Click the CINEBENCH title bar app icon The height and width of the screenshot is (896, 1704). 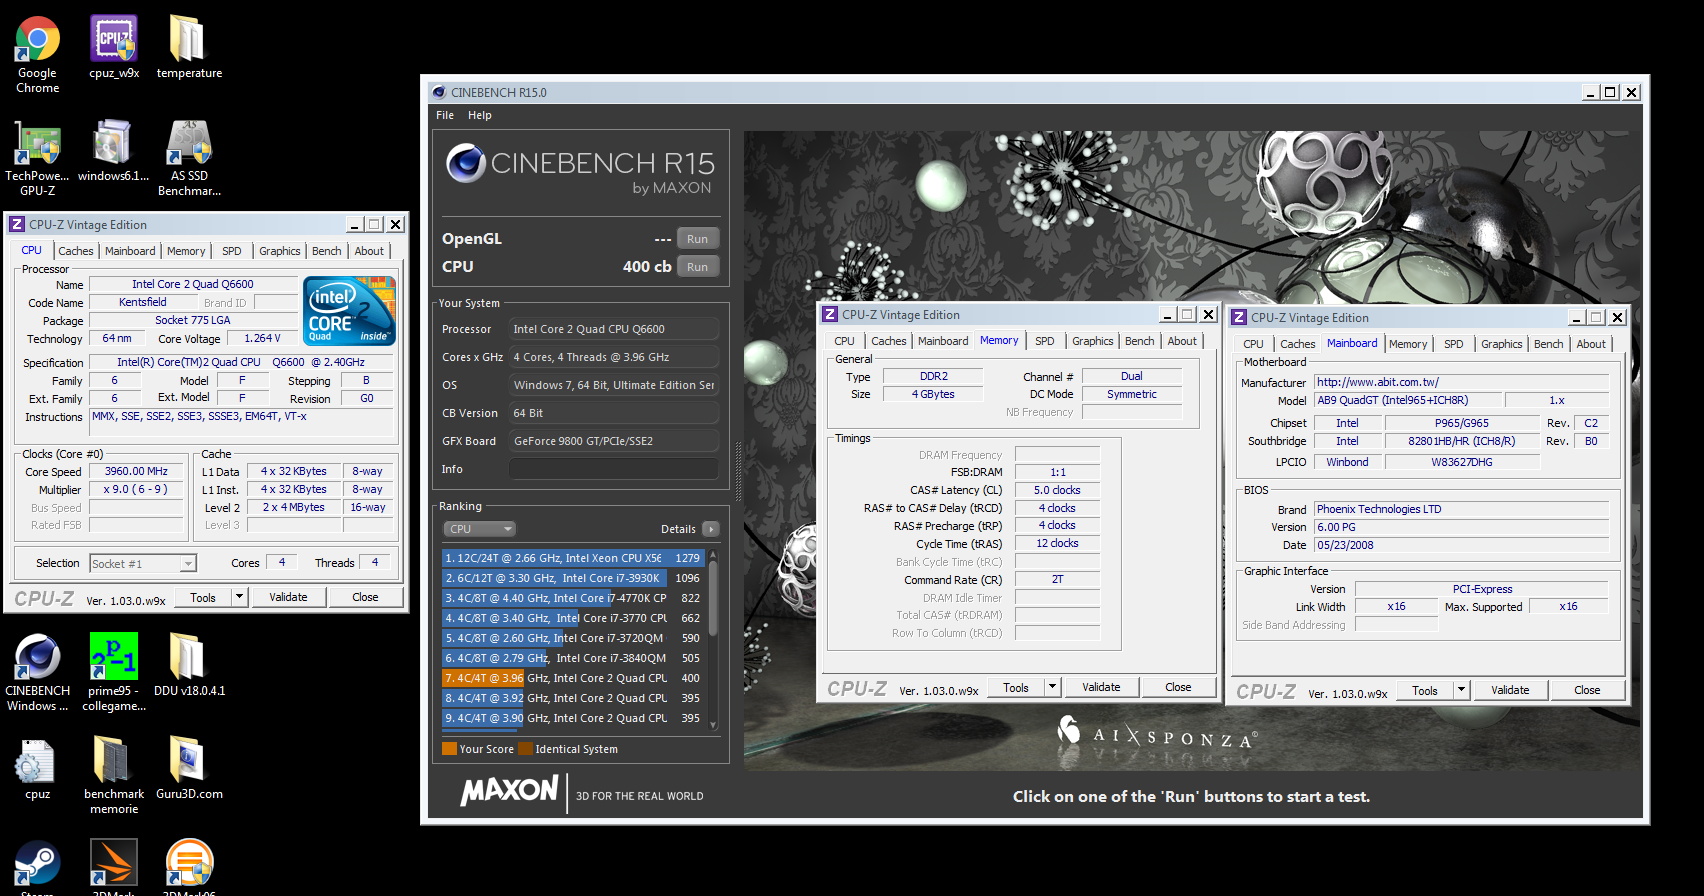[438, 92]
